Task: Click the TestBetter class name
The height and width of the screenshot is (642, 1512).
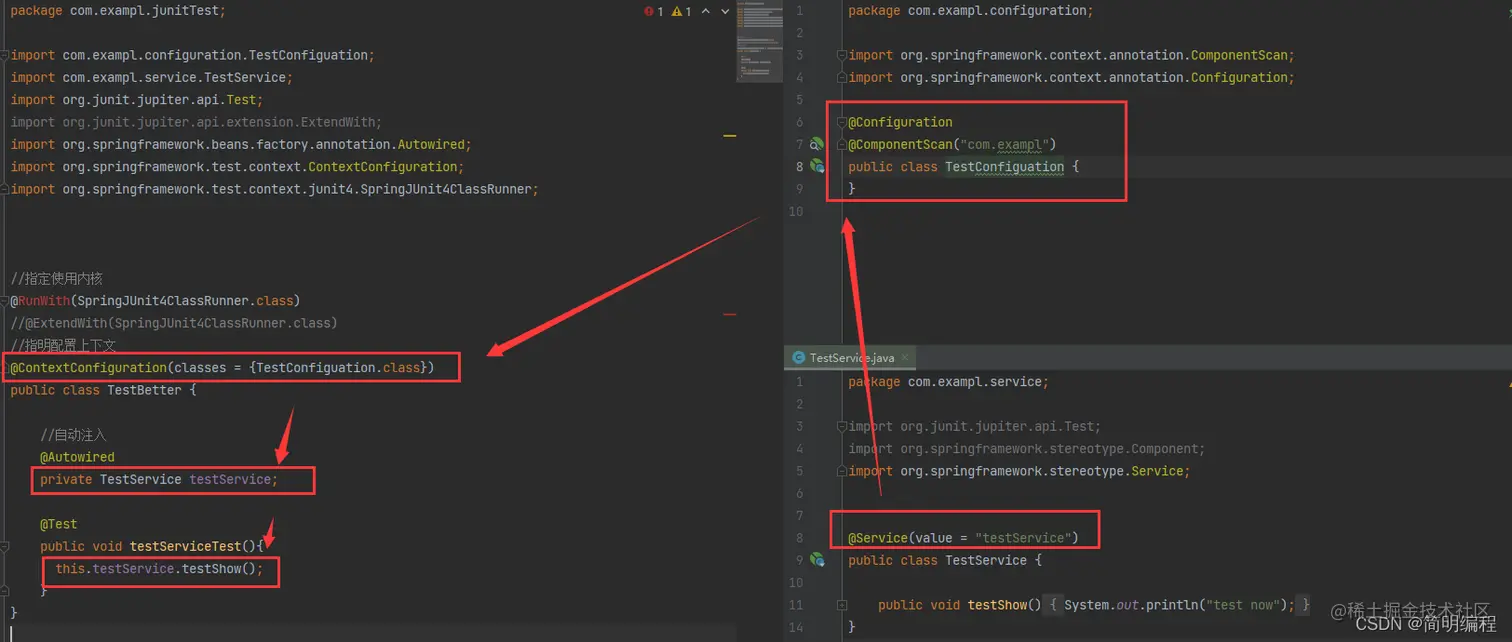Action: (144, 390)
